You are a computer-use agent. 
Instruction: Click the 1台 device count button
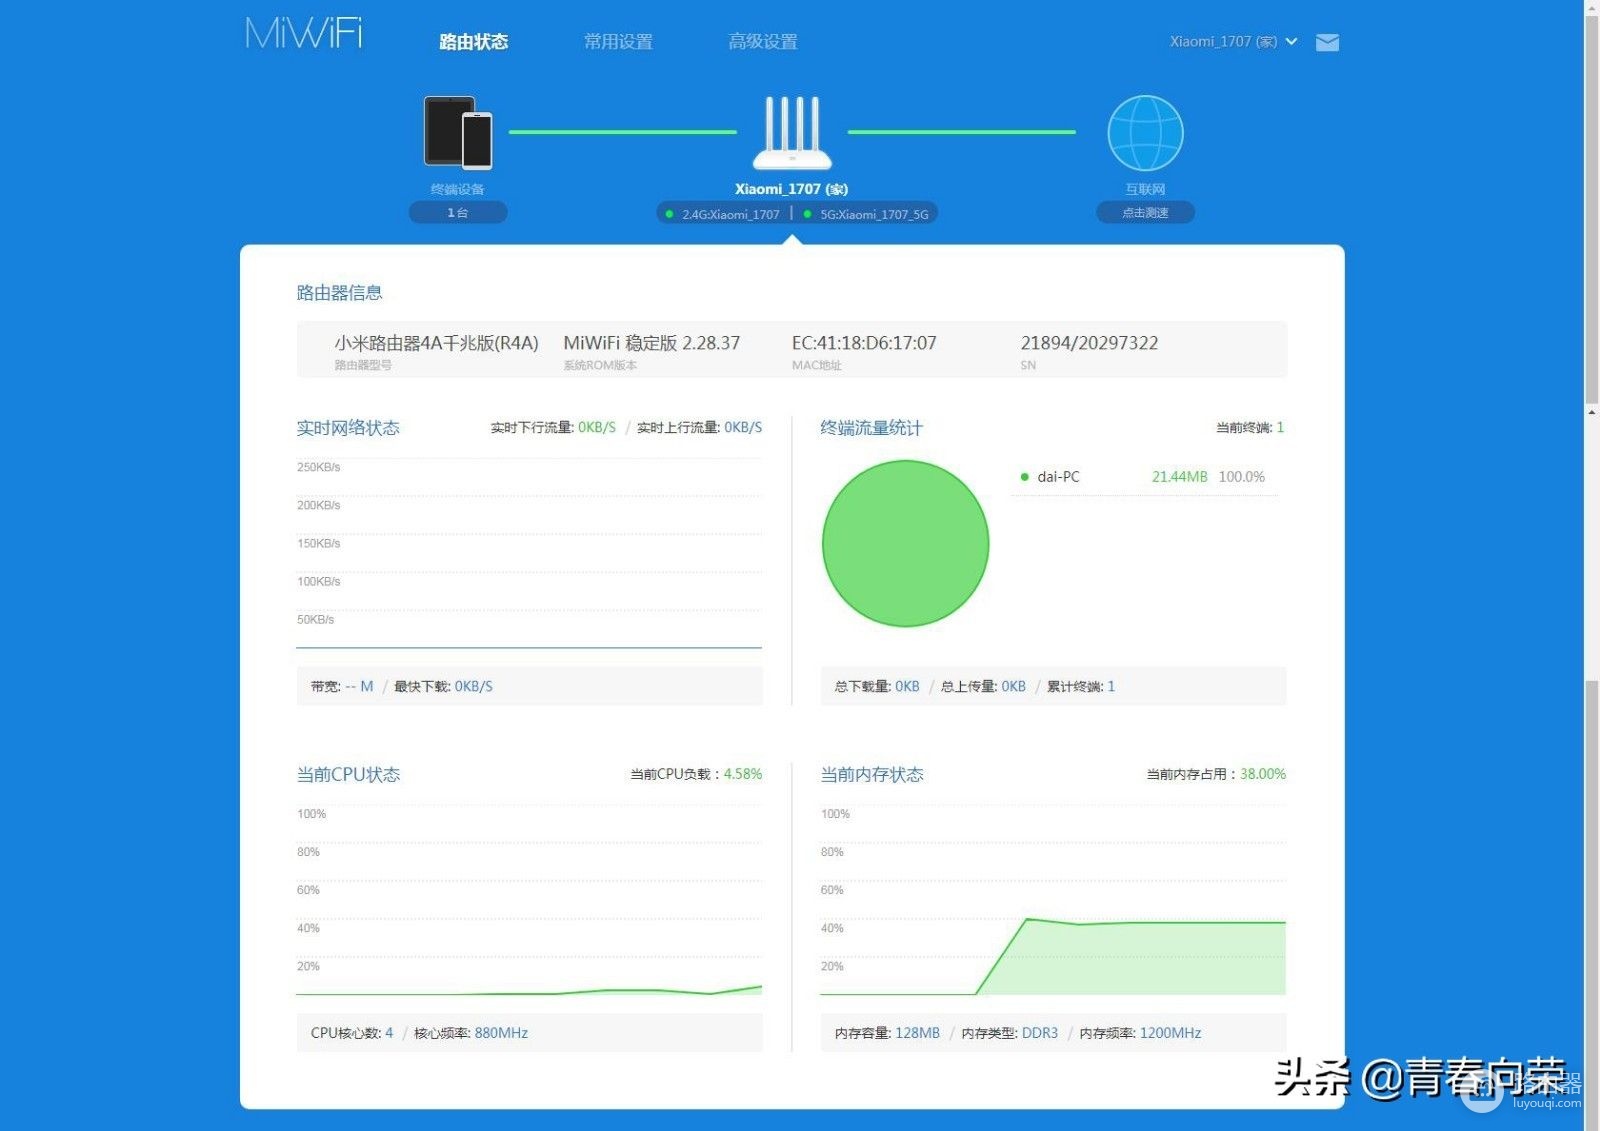[458, 213]
